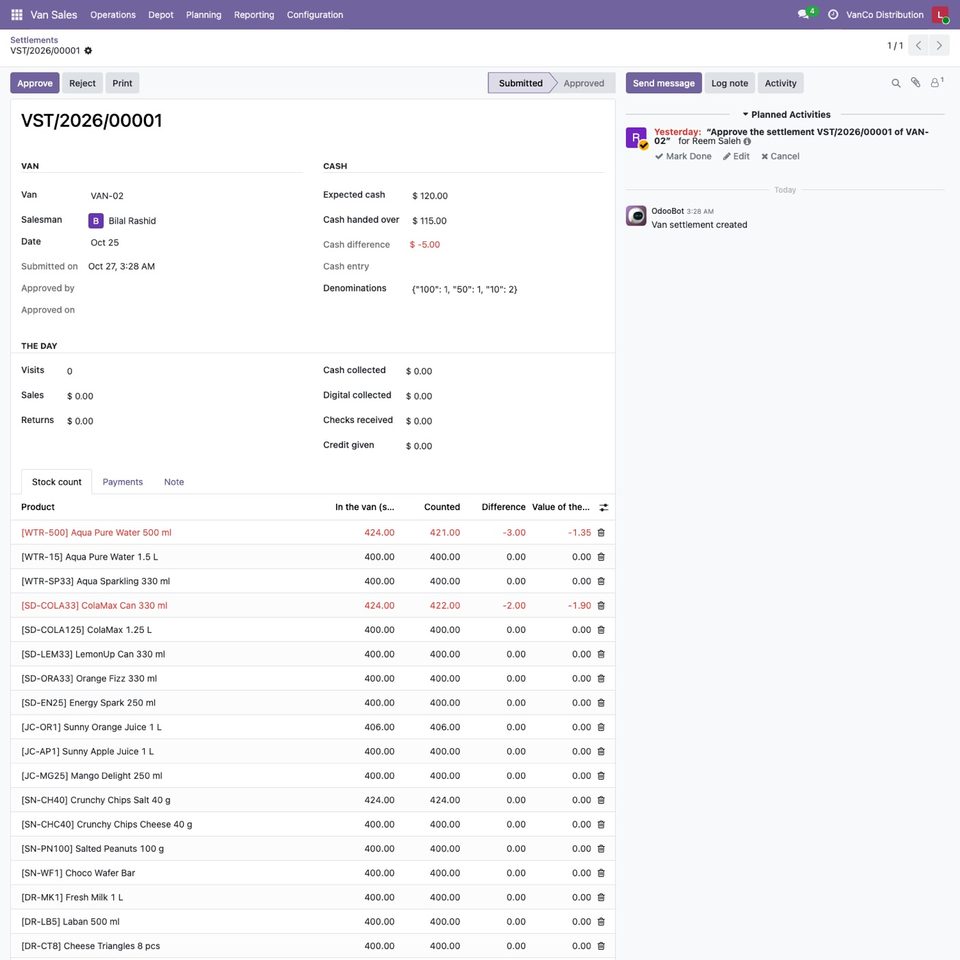This screenshot has width=960, height=960.
Task: Schedule an Activity
Action: 781,83
